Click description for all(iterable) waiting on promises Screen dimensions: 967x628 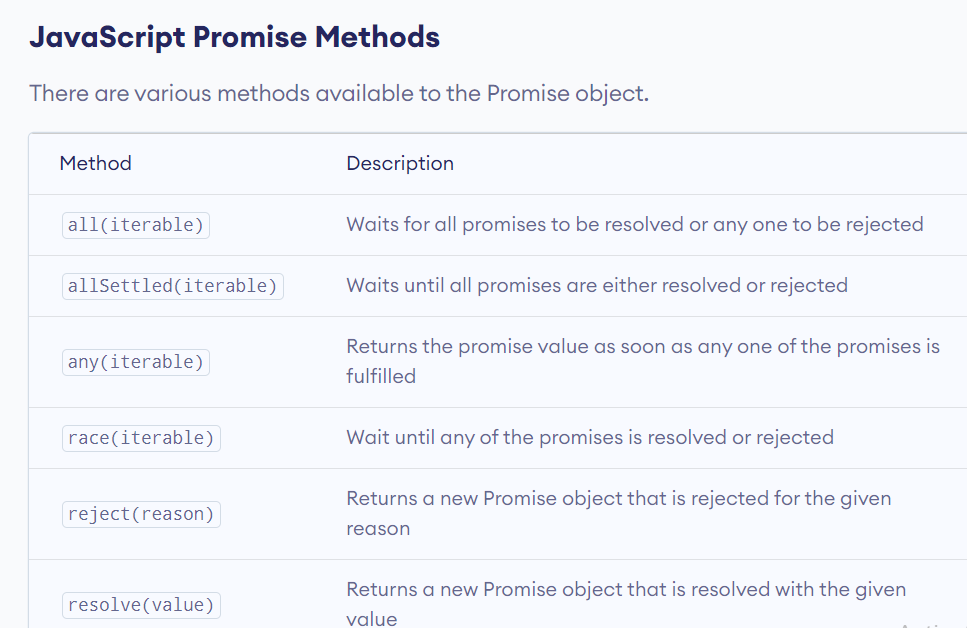click(635, 225)
